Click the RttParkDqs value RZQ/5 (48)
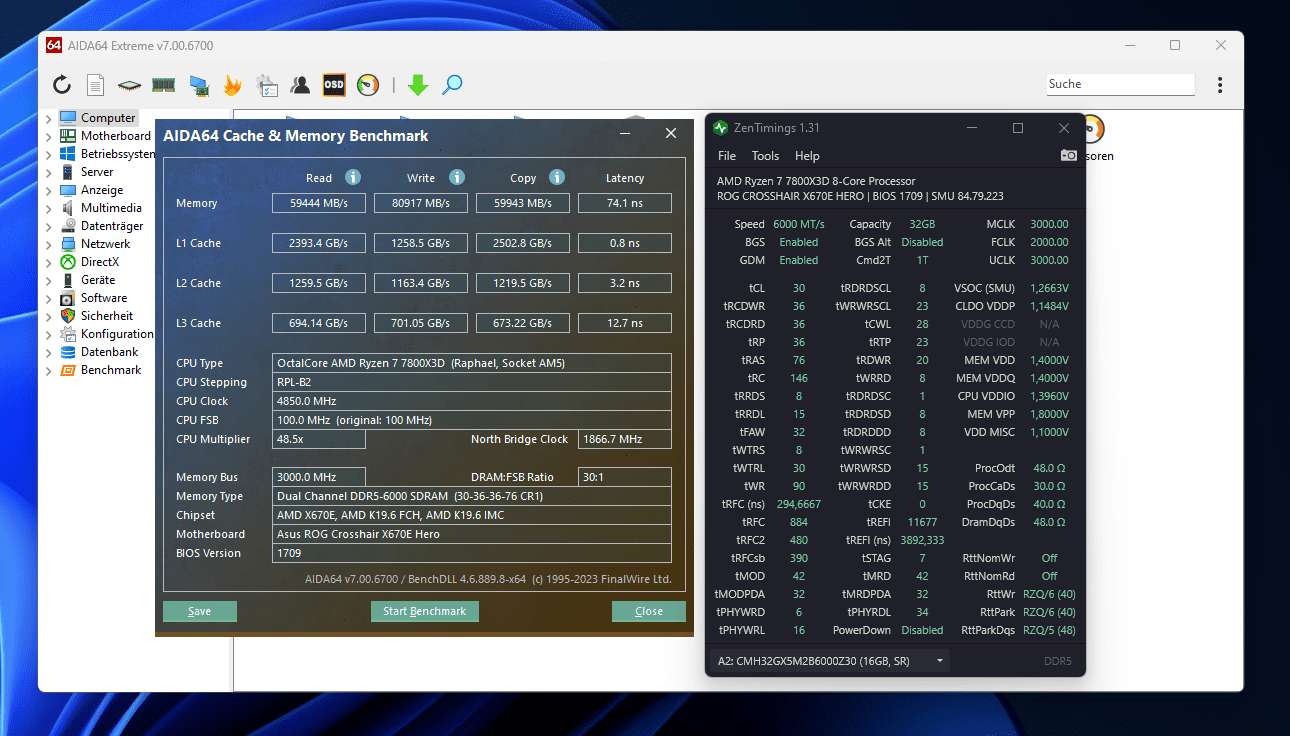Viewport: 1290px width, 736px height. coord(1048,630)
